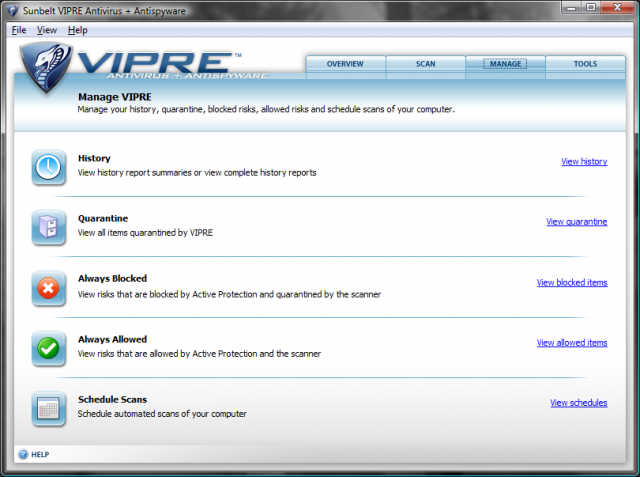Click 'Manage your history, quarantine' subtitle text
640x477 pixels.
(x=266, y=109)
